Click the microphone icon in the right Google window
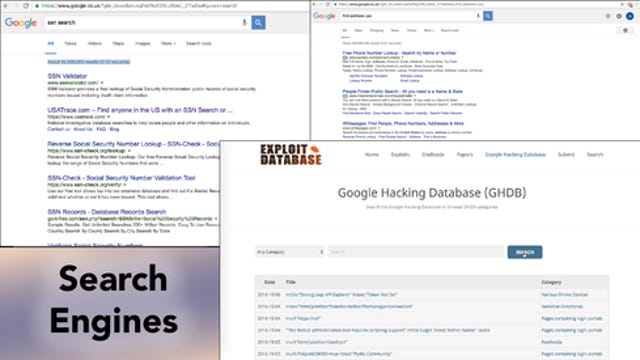The height and width of the screenshot is (360, 640). pos(478,16)
